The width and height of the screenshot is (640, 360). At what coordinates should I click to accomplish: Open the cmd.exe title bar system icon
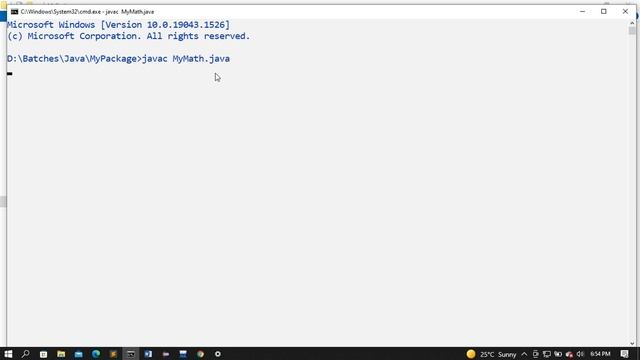pyautogui.click(x=15, y=11)
